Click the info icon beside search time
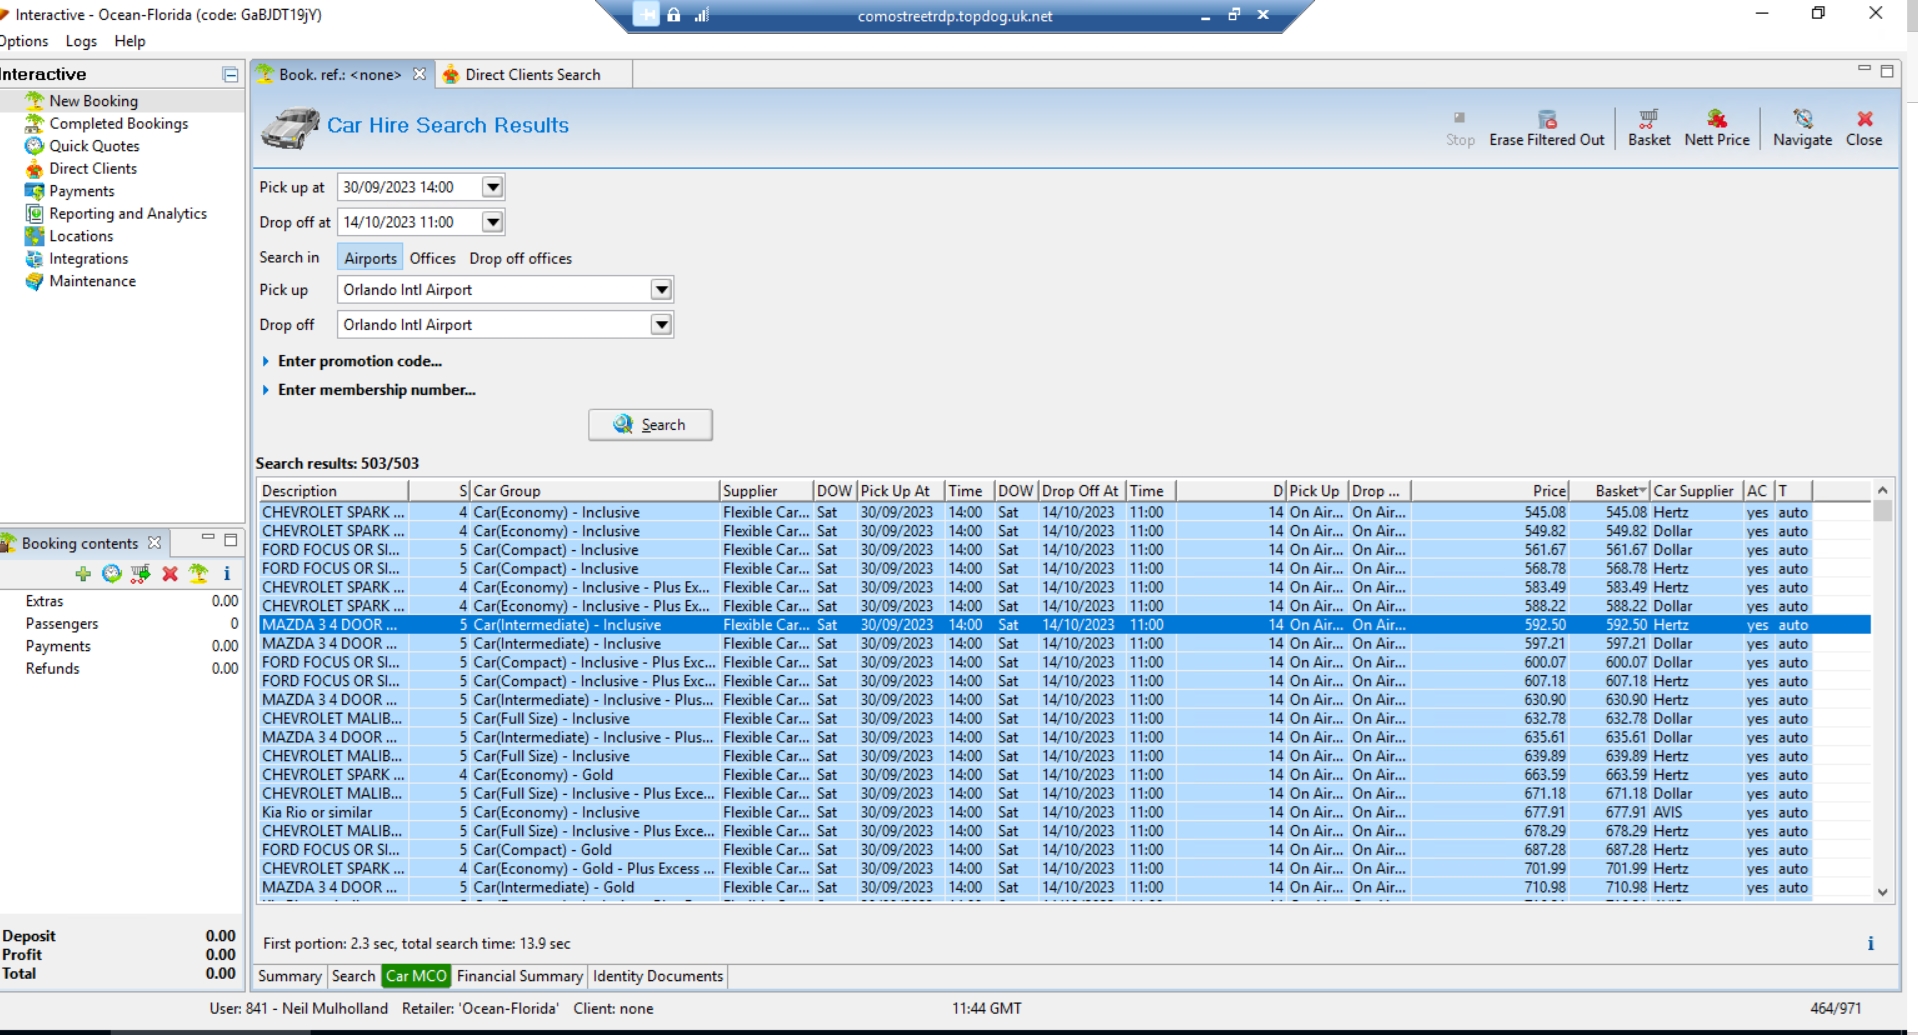Screen dimensions: 1918x1035 pyautogui.click(x=1870, y=943)
